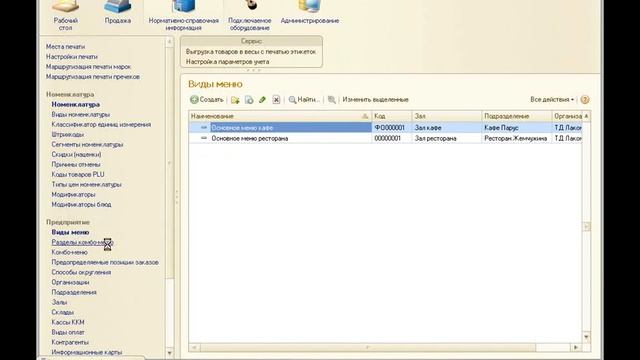The width and height of the screenshot is (640, 360).
Task: Open the Все действия dropdown
Action: coord(552,100)
